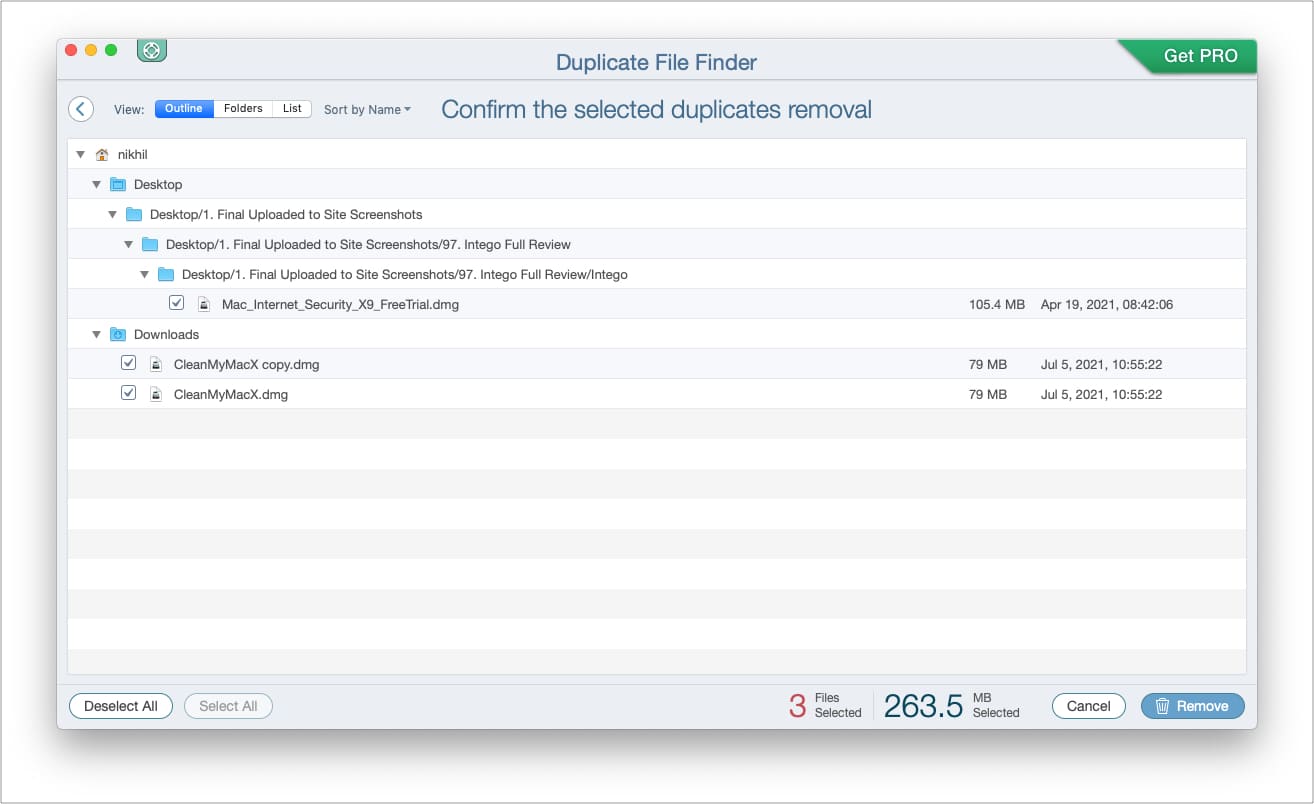The width and height of the screenshot is (1314, 804).
Task: Uncheck the CleanMyMacX copy.dmg checkbox
Action: coord(128,363)
